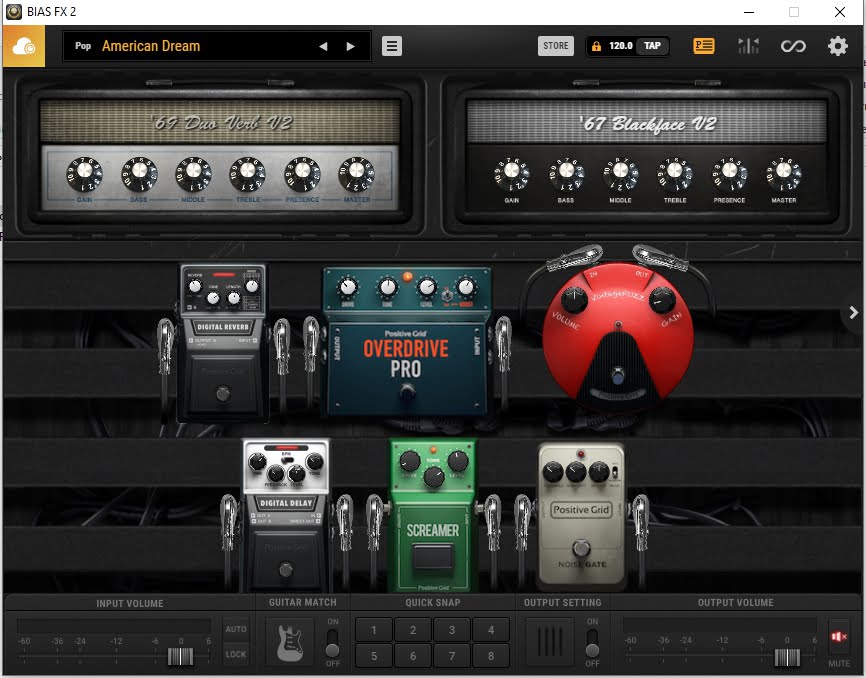This screenshot has height=678, width=866.
Task: Flip the Boost switch on Overdrive Pro
Action: point(447,295)
